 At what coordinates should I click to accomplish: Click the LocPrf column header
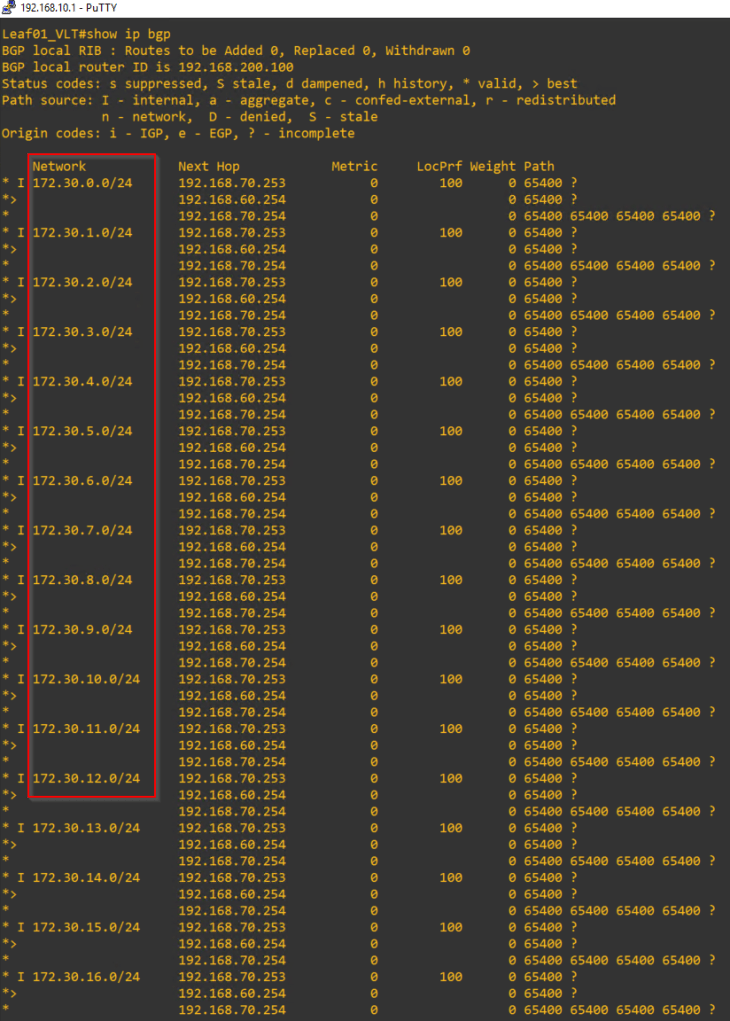(438, 167)
